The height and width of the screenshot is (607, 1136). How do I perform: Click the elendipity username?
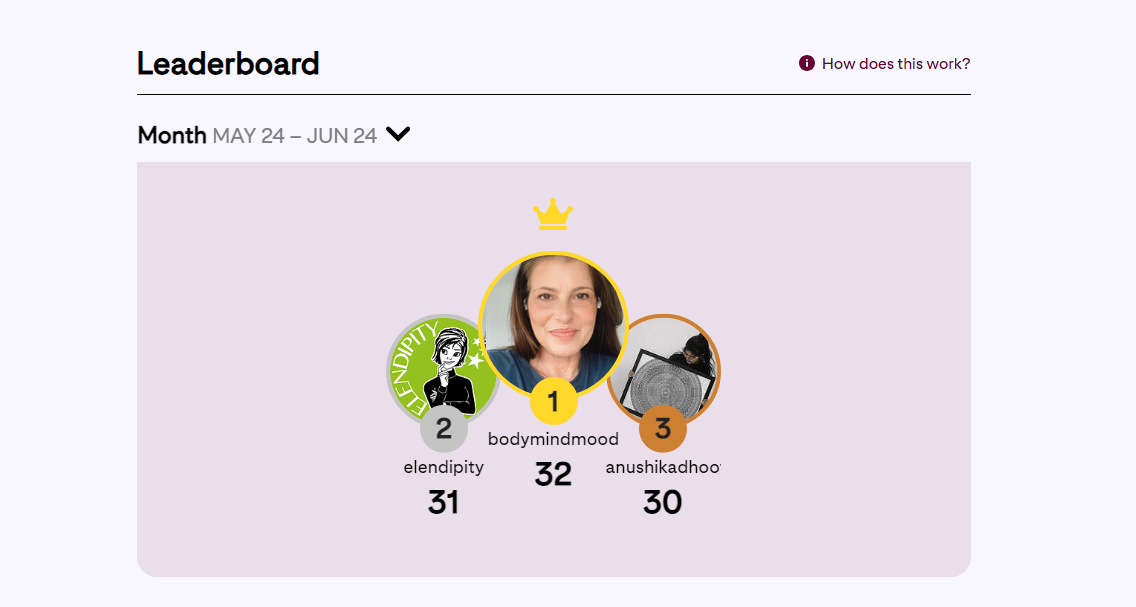[x=443, y=467]
